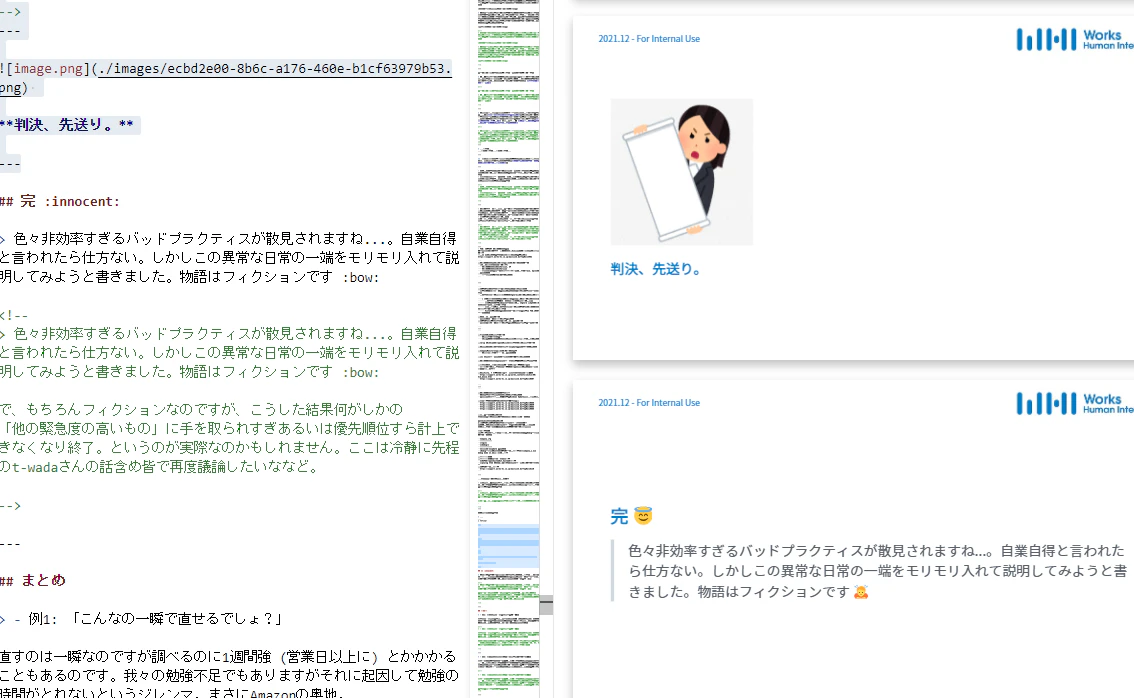The height and width of the screenshot is (698, 1134).
Task: Click the '判決、先送り。' caption in the preview
Action: (x=656, y=269)
